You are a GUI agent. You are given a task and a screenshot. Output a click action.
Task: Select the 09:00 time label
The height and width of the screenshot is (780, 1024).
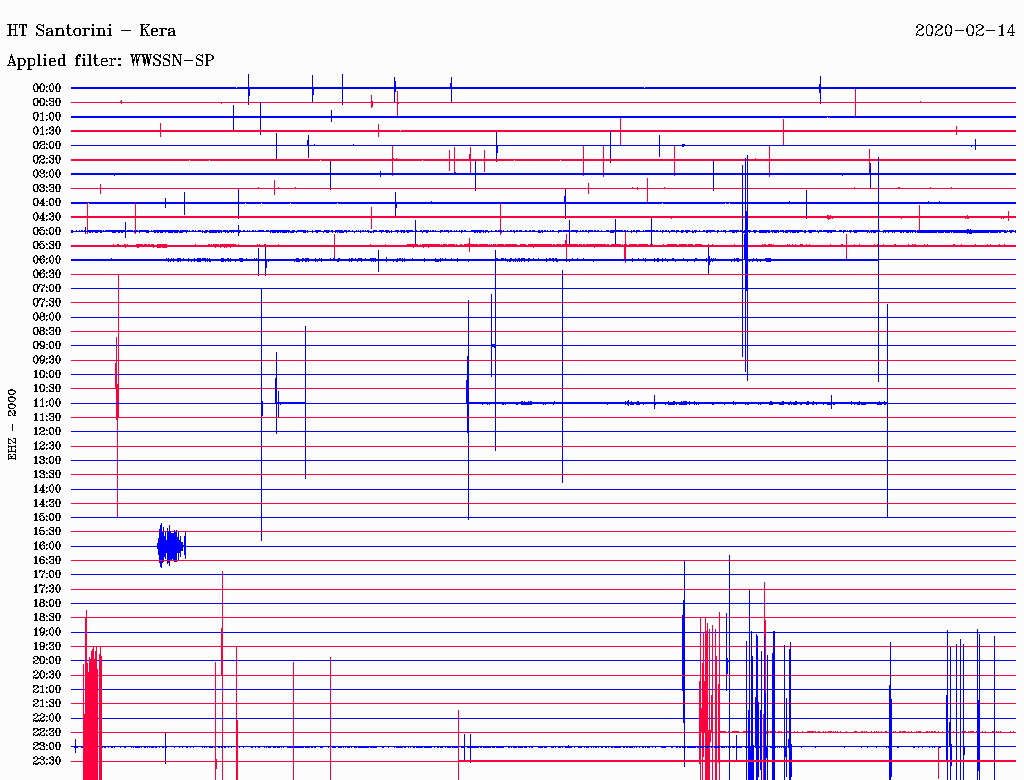tap(47, 346)
